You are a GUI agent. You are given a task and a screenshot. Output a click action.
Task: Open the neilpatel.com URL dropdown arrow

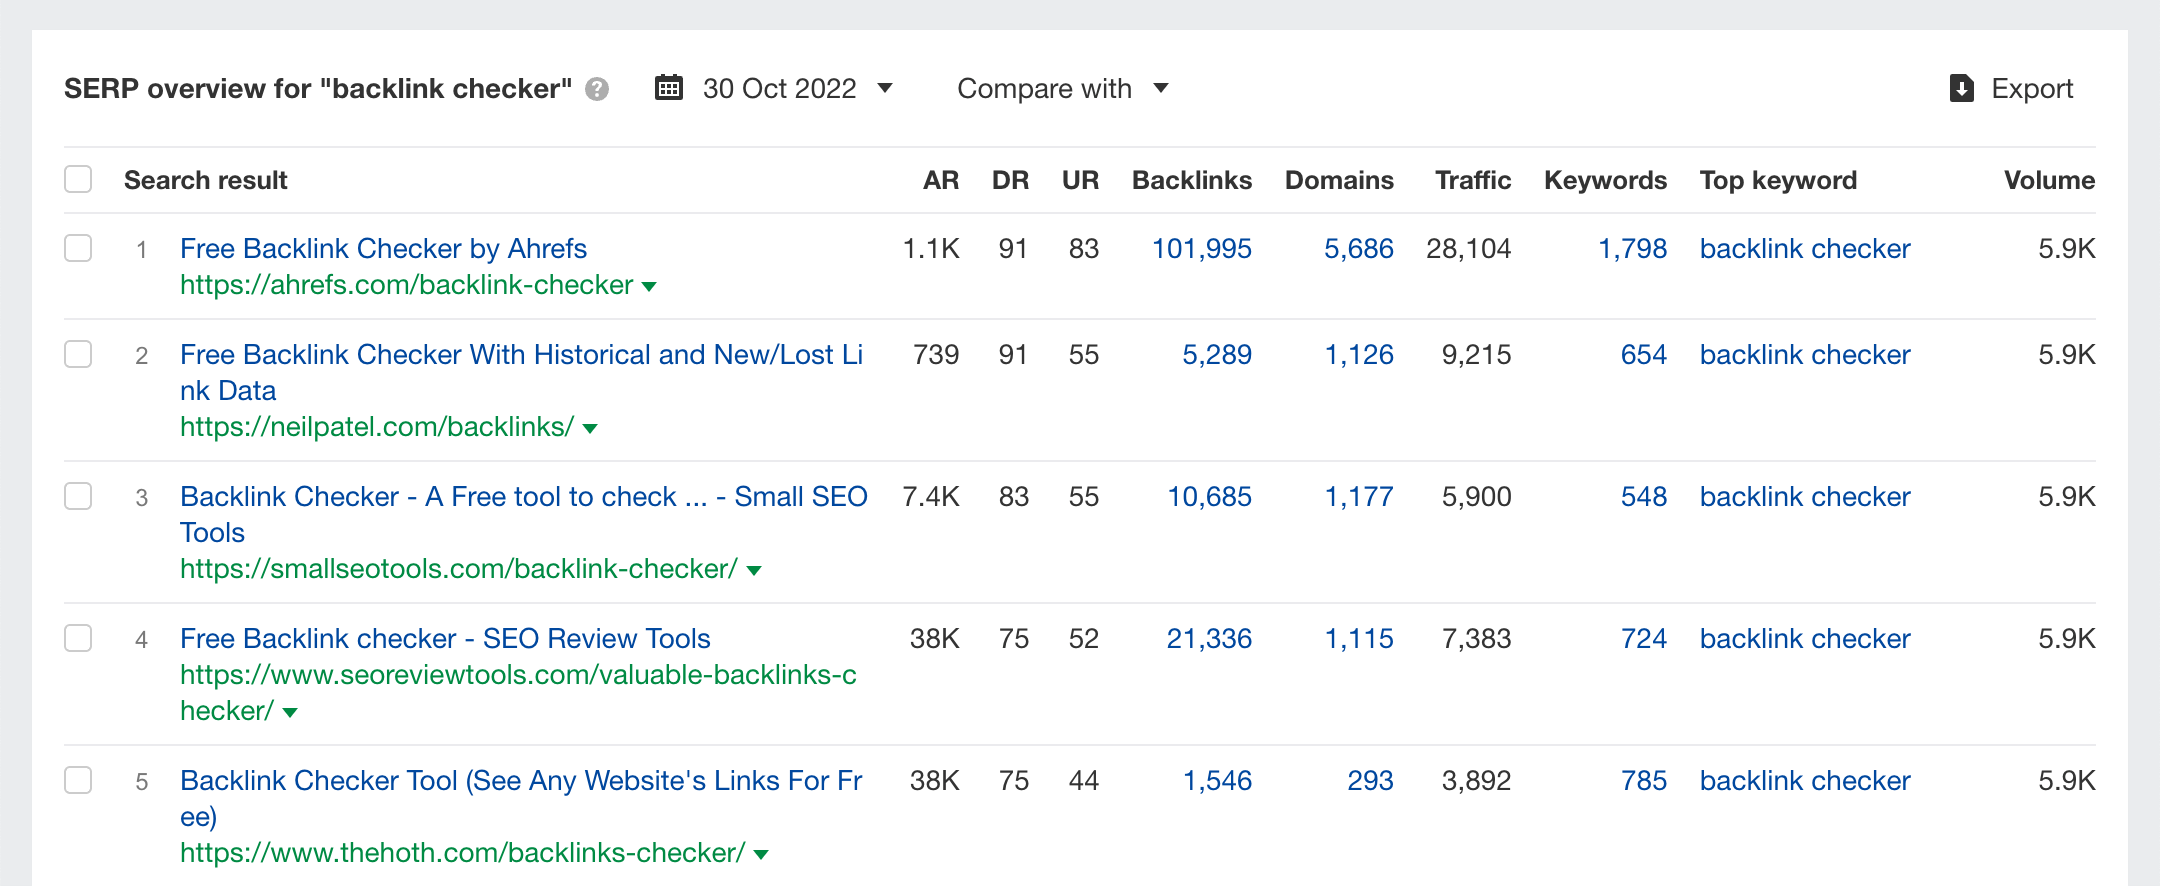click(x=590, y=429)
